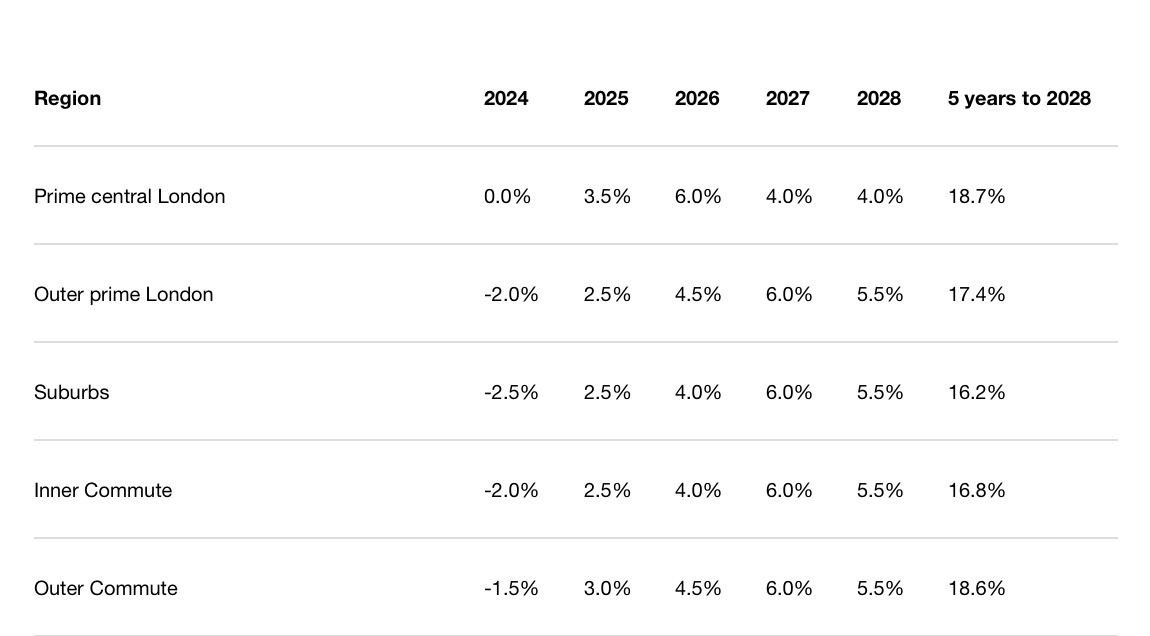This screenshot has height=636, width=1150.
Task: Select the Suburbs 2024 value of -2.5%
Action: point(511,392)
